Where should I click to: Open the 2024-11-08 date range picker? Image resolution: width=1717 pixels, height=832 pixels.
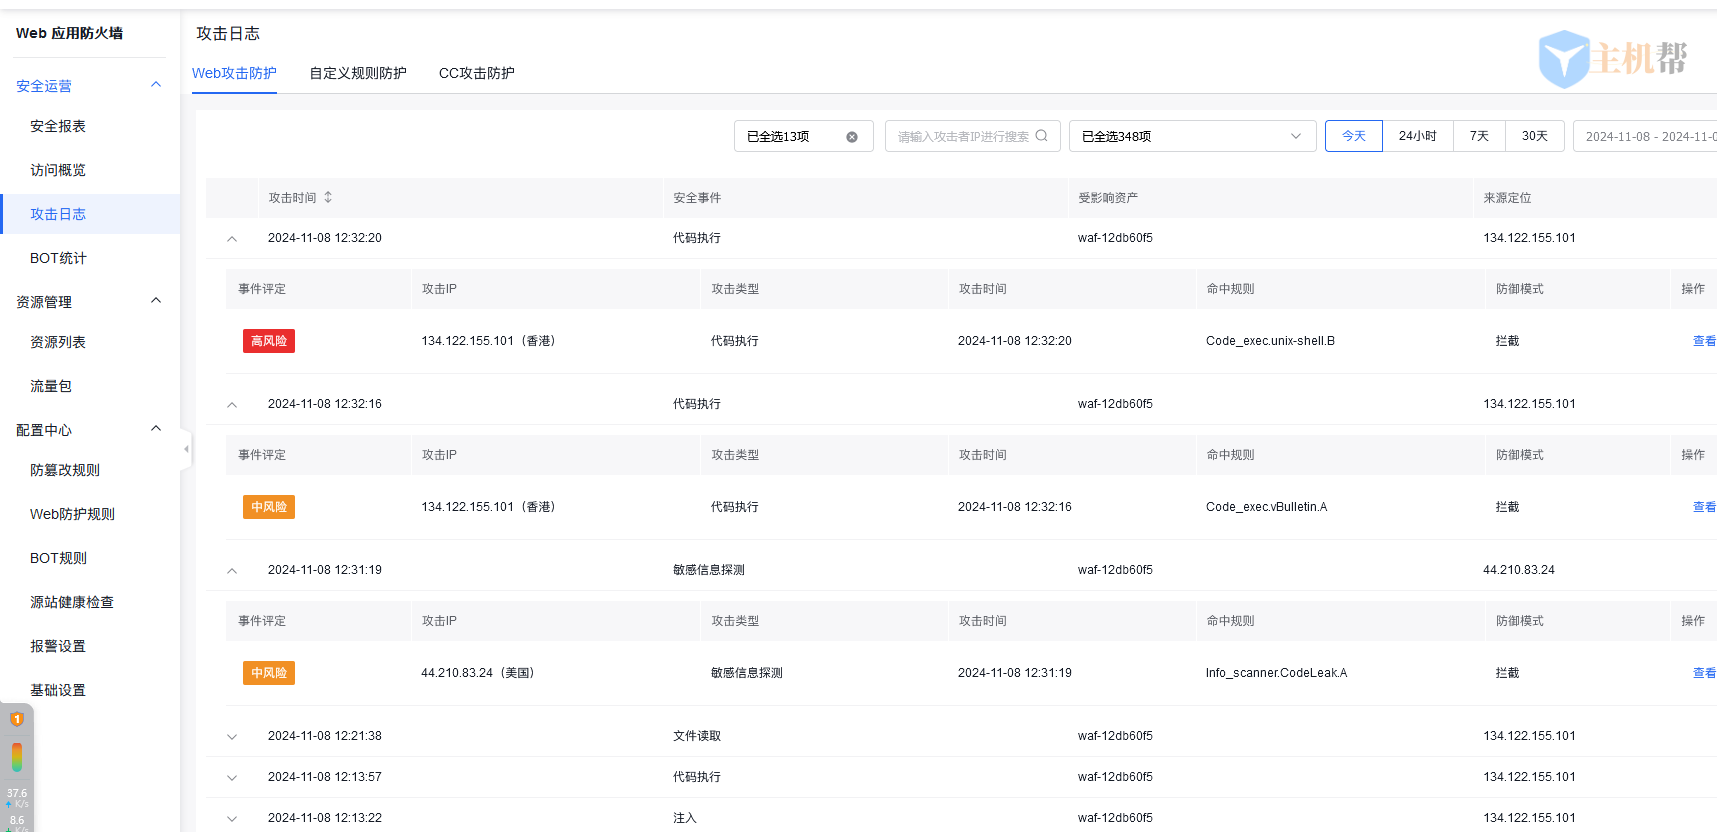tap(1645, 136)
